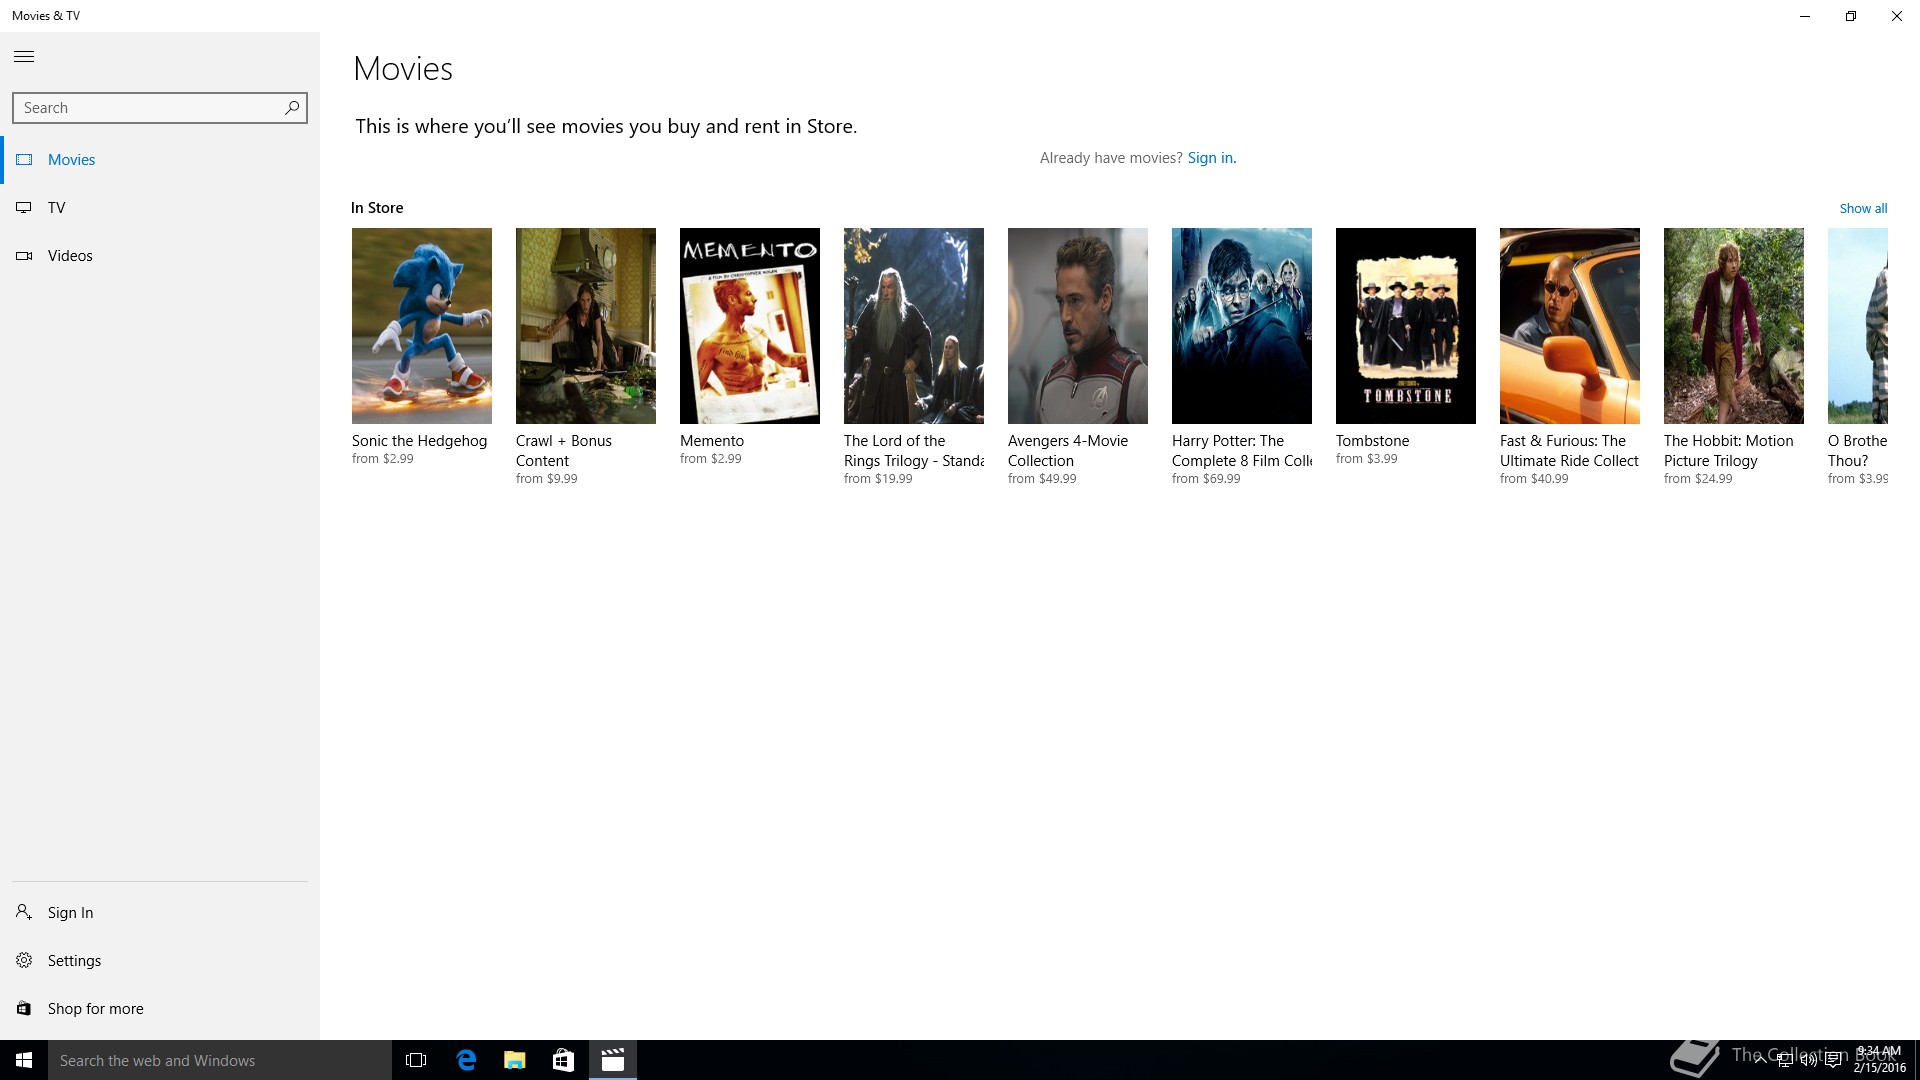Click the "from $19.99" price

point(878,479)
